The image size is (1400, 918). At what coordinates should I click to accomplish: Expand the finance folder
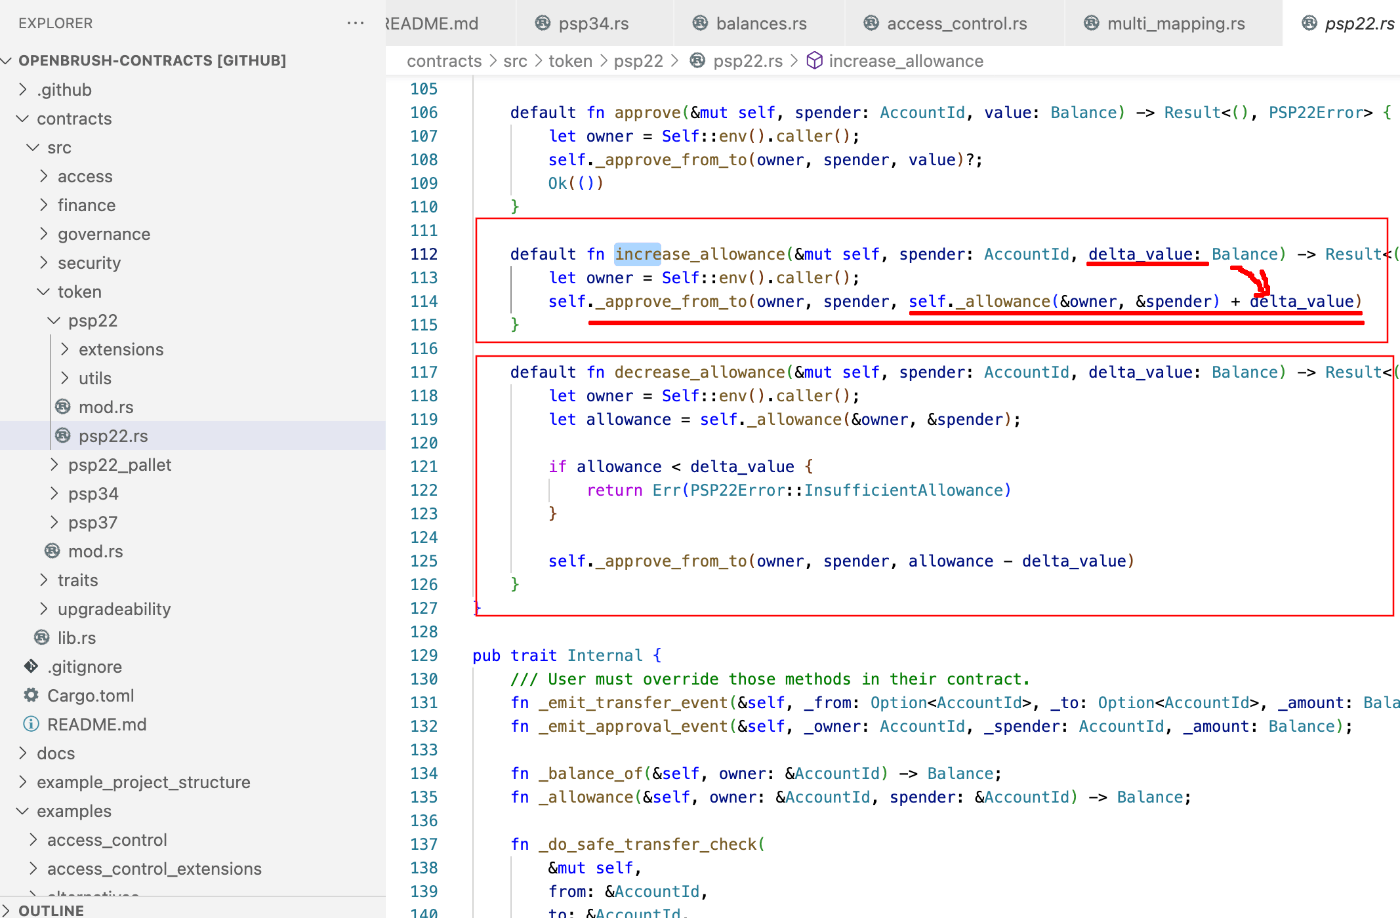click(x=43, y=206)
